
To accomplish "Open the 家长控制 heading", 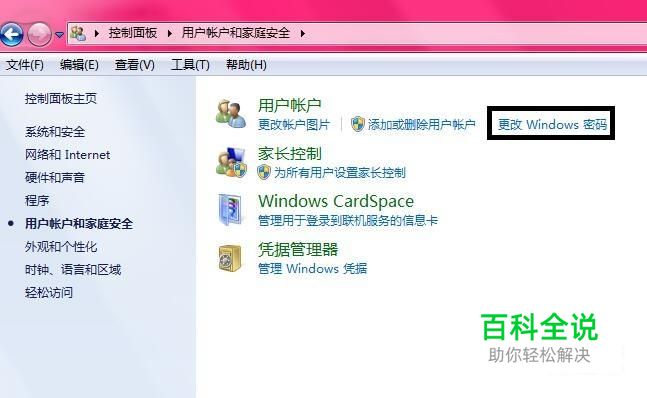I will [290, 153].
